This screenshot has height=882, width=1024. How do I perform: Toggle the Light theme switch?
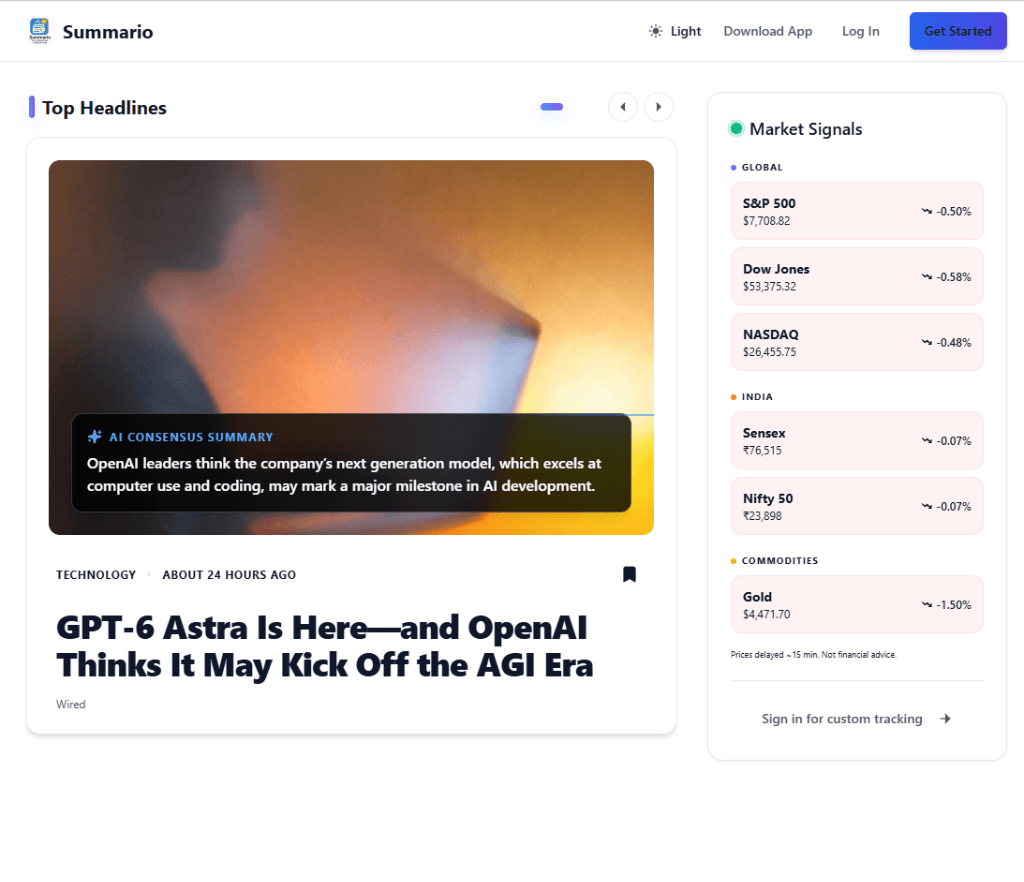pos(675,31)
